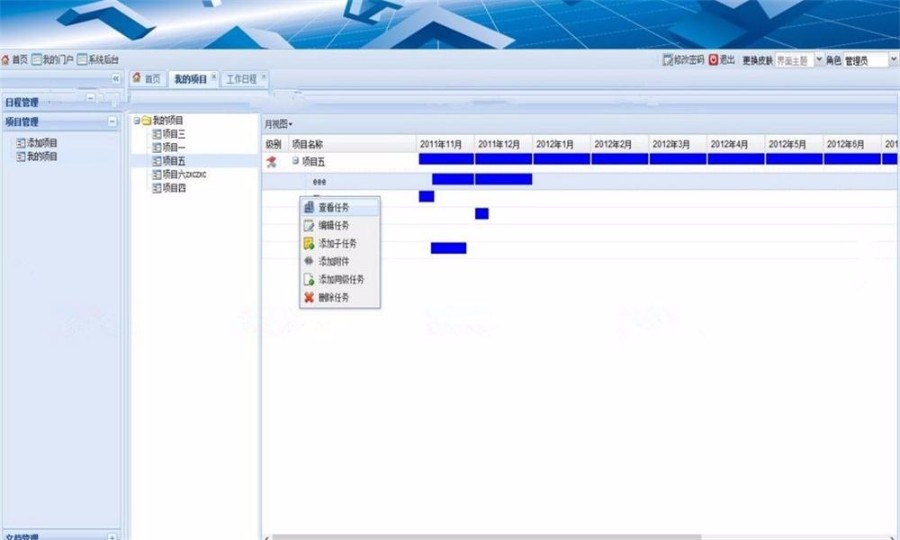Choose 编辑任务 from the context menu
This screenshot has height=540, width=900.
(340, 226)
